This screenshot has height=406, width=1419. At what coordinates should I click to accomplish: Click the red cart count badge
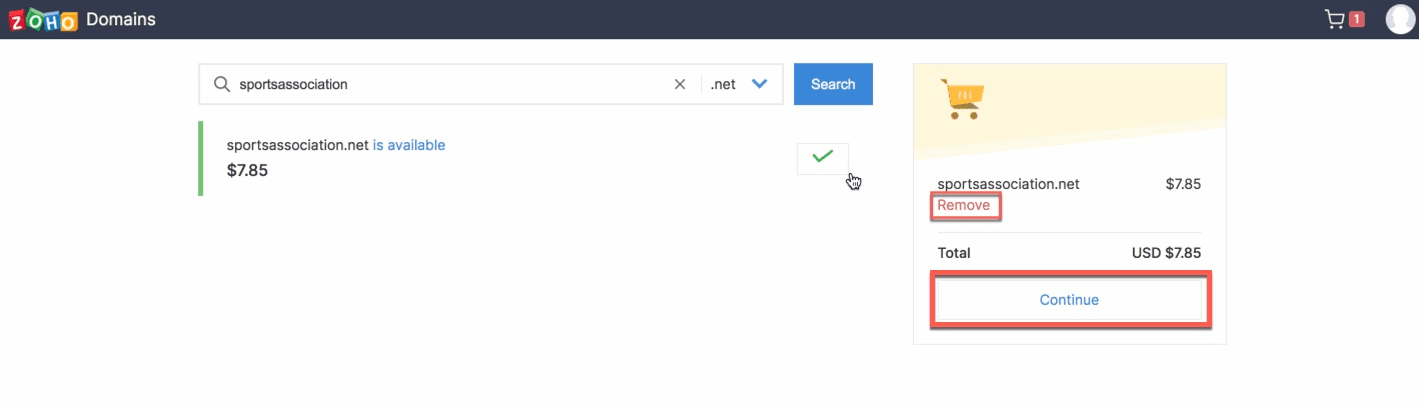tap(1357, 19)
